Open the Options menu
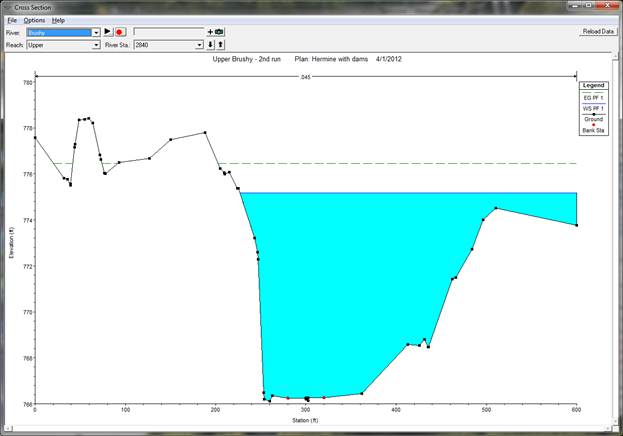The height and width of the screenshot is (436, 623). pyautogui.click(x=35, y=20)
